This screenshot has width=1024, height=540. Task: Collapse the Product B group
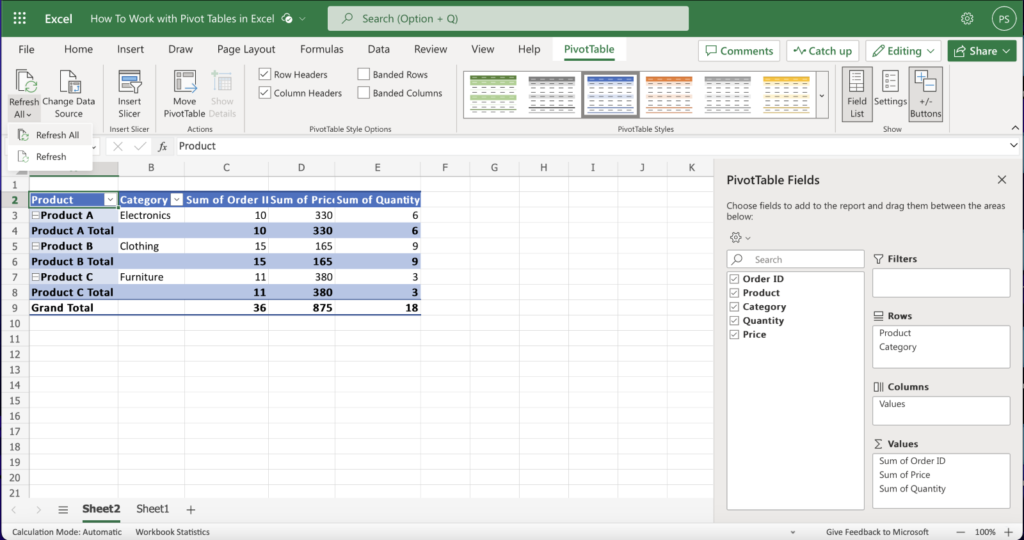(36, 246)
